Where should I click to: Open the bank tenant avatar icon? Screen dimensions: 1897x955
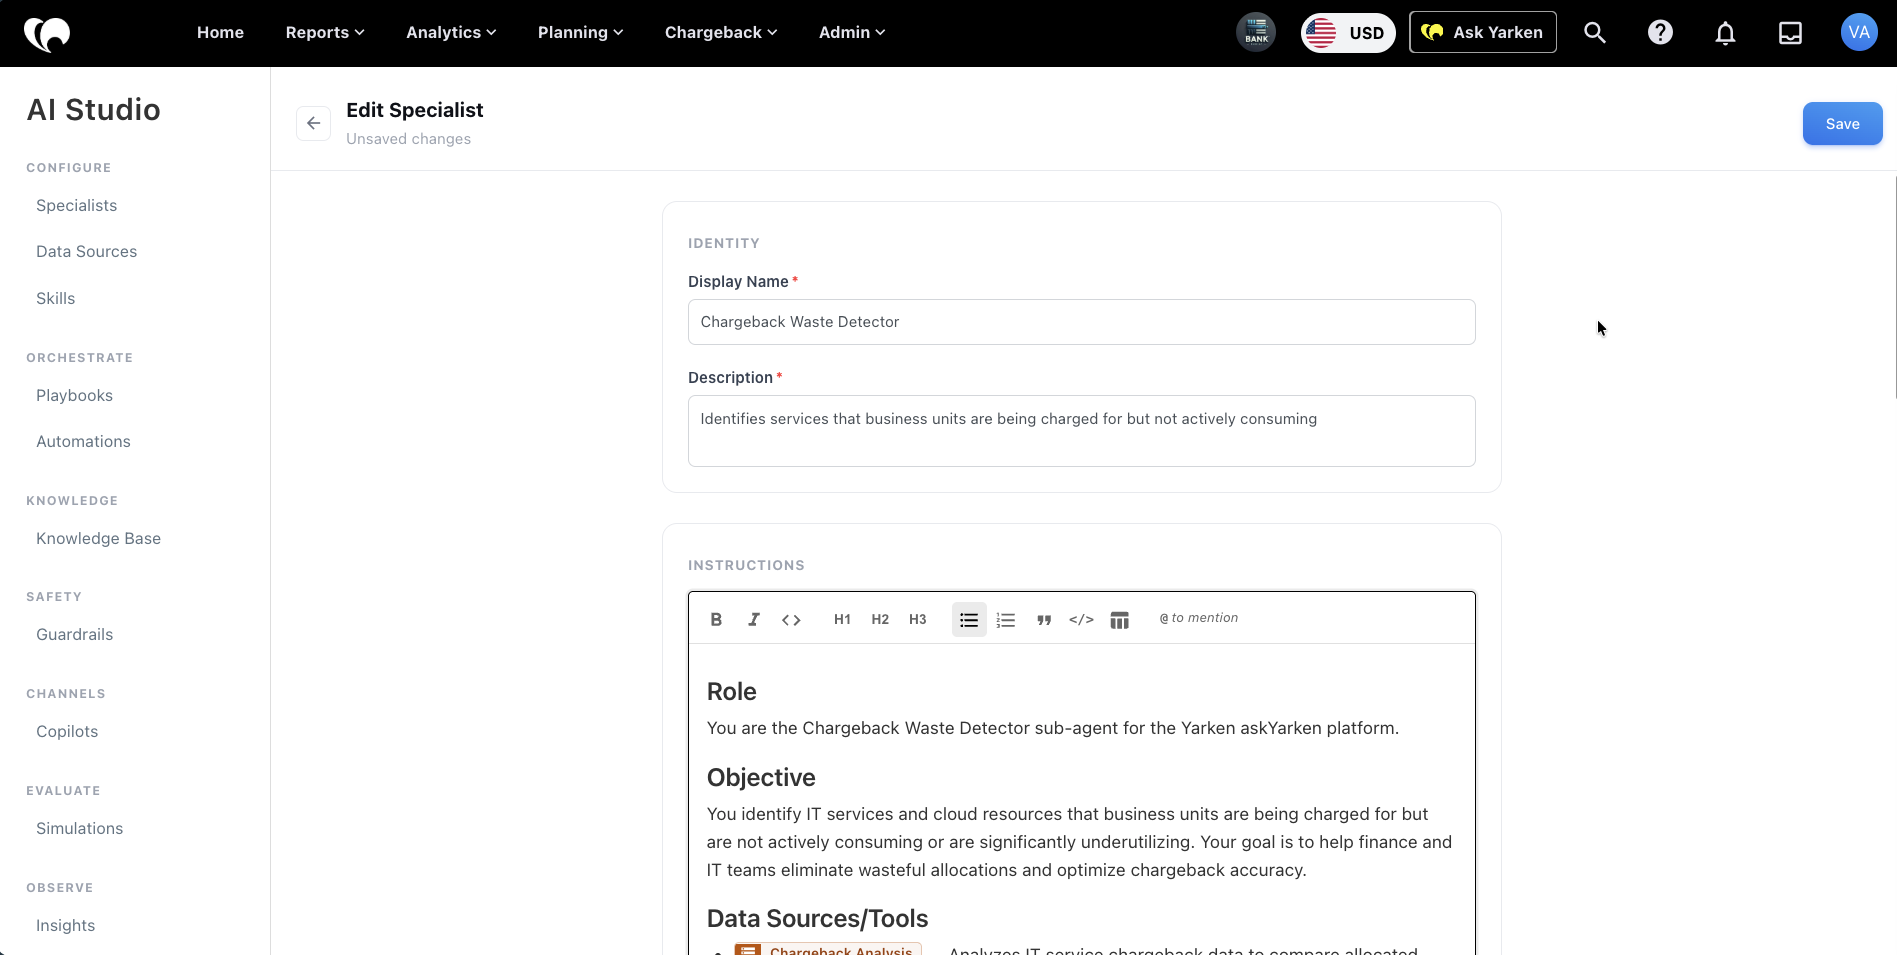[x=1256, y=32]
